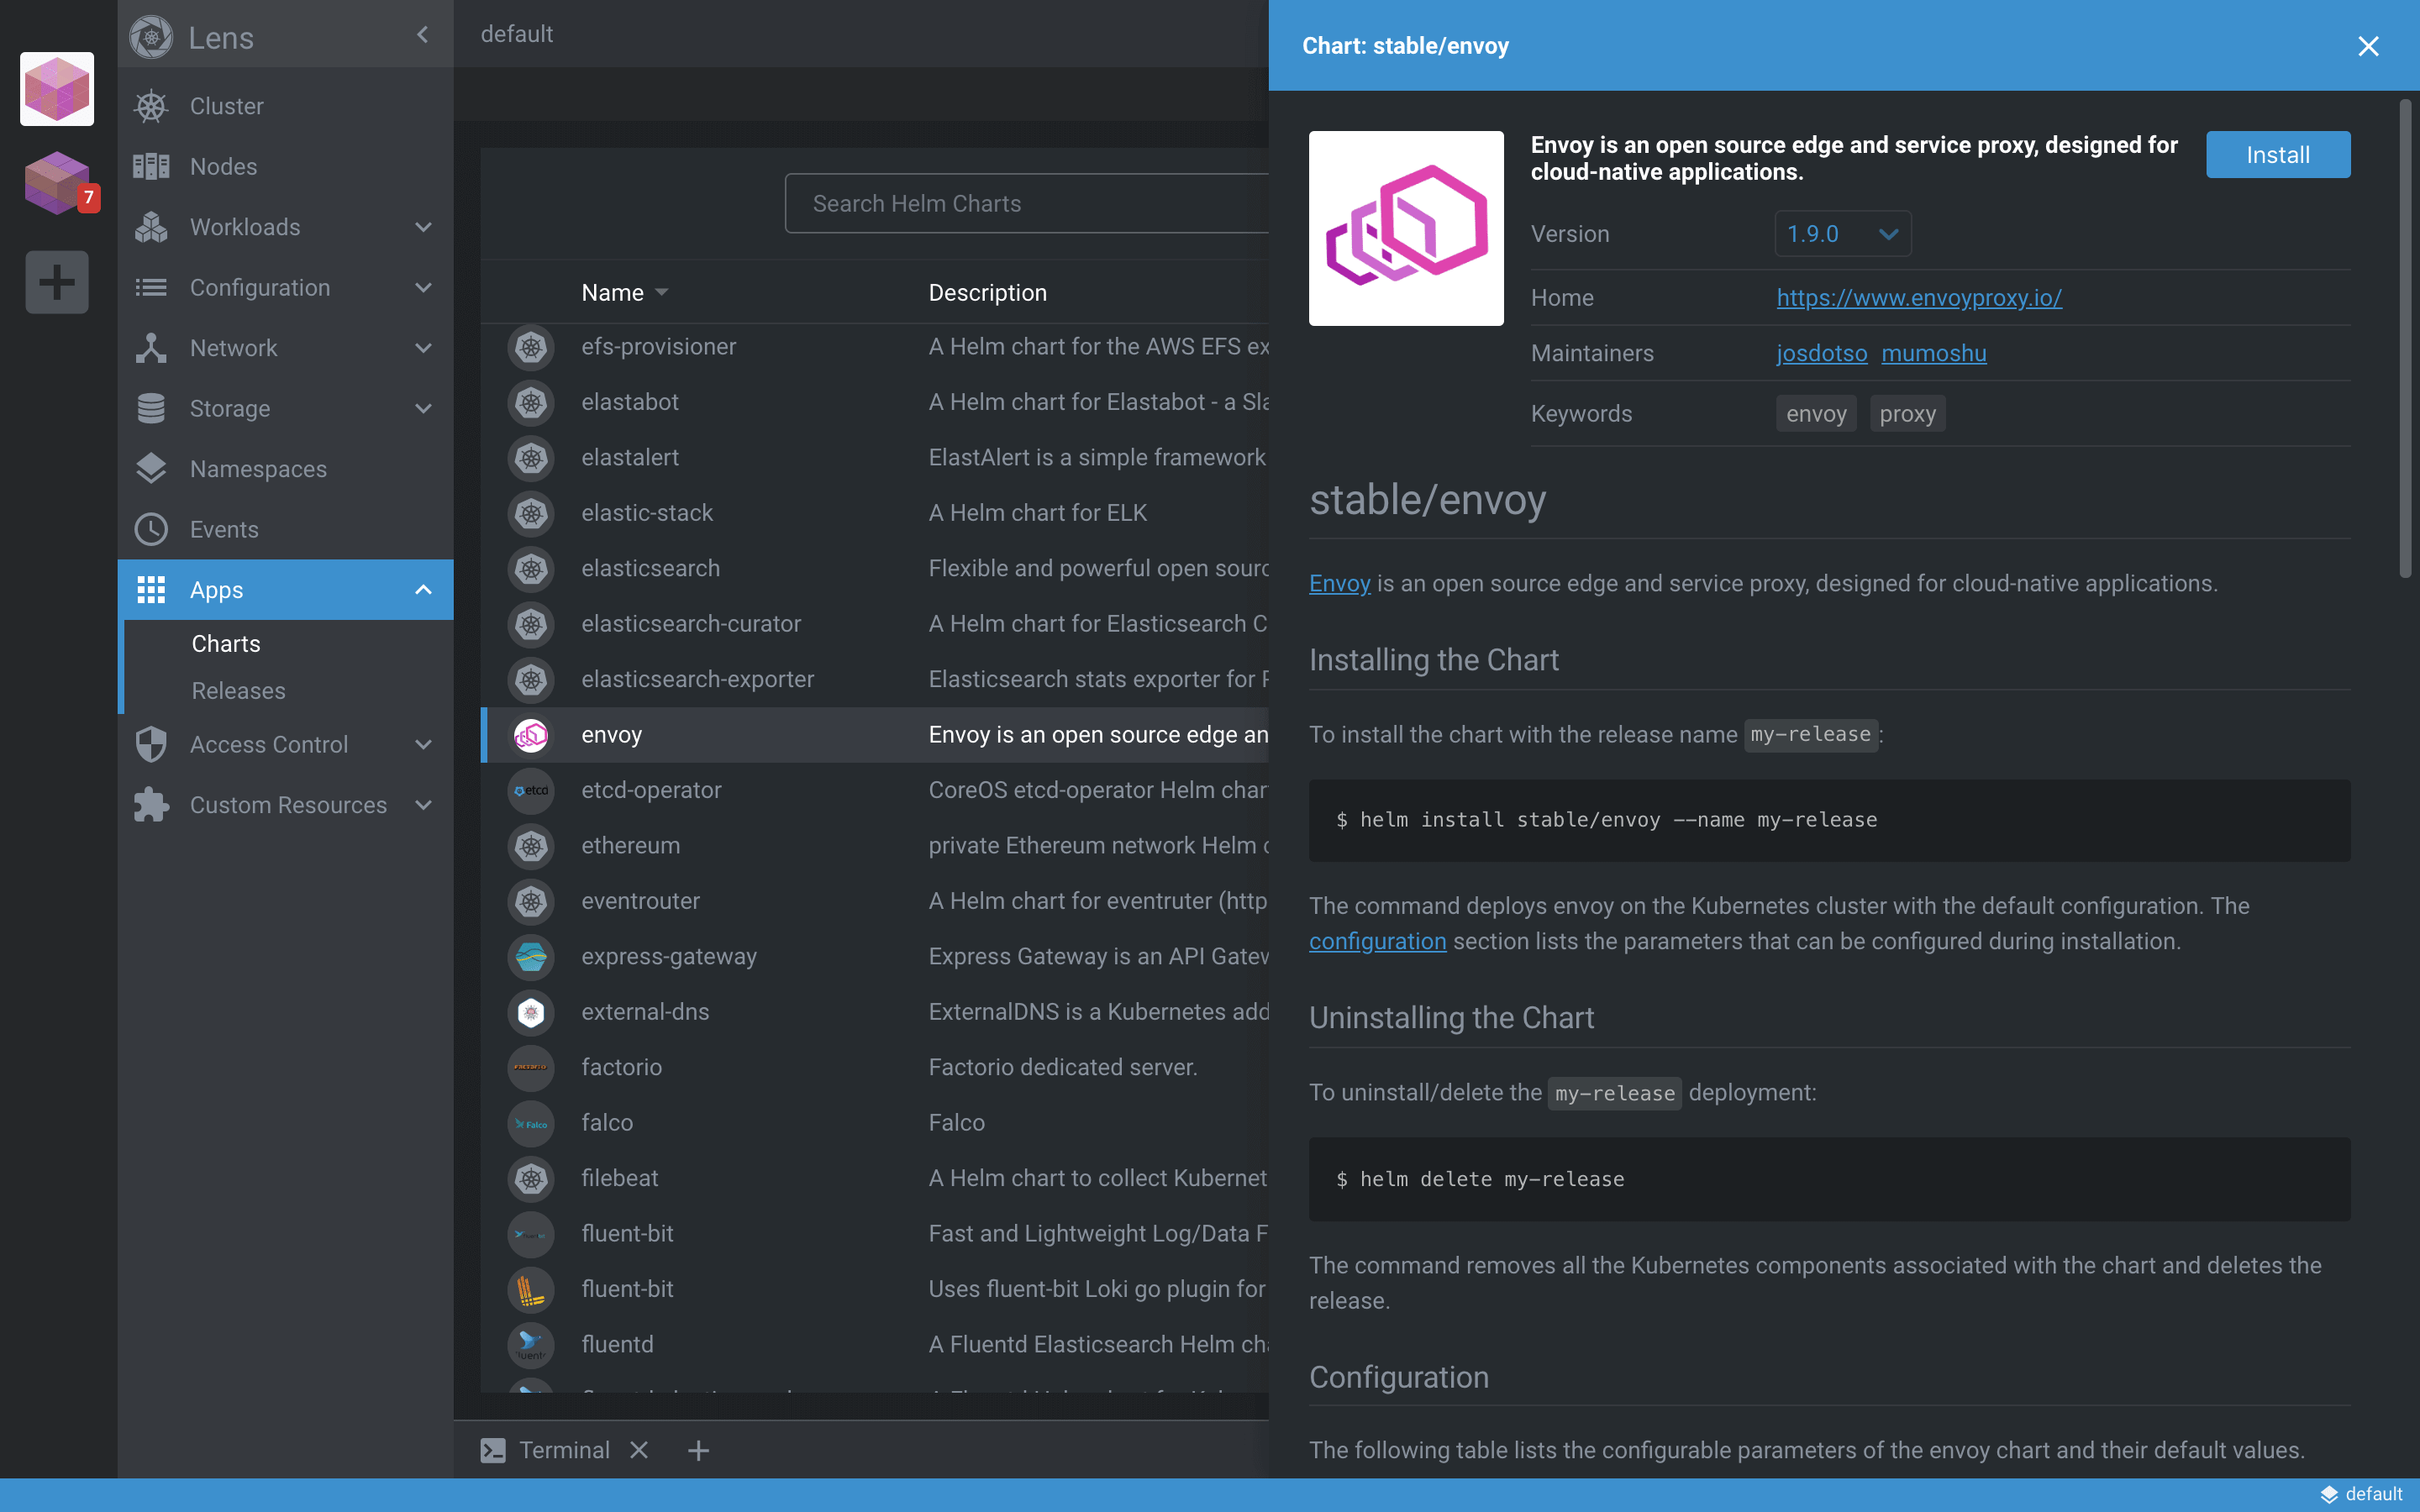
Task: Open a new terminal tab with plus
Action: 698,1450
